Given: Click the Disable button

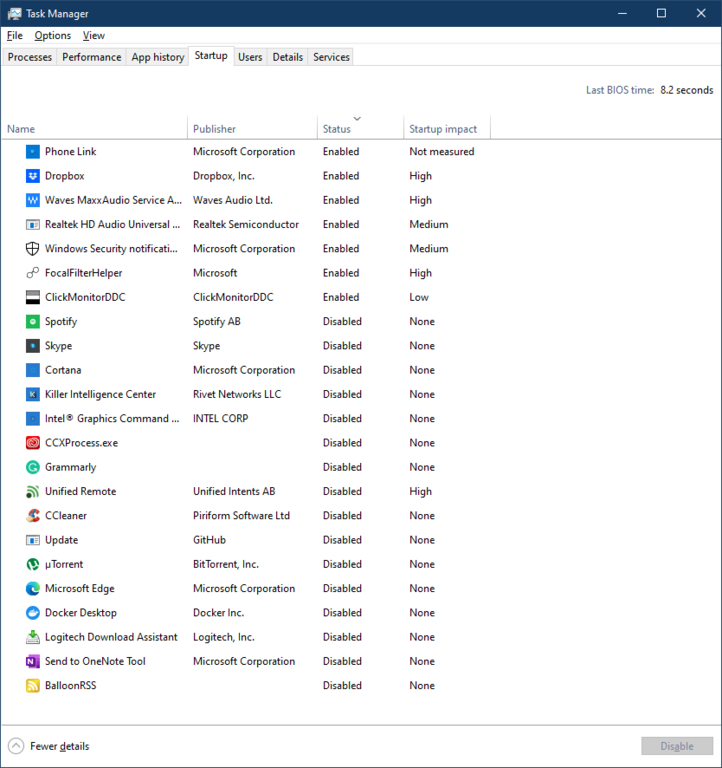Looking at the screenshot, I should pos(677,746).
